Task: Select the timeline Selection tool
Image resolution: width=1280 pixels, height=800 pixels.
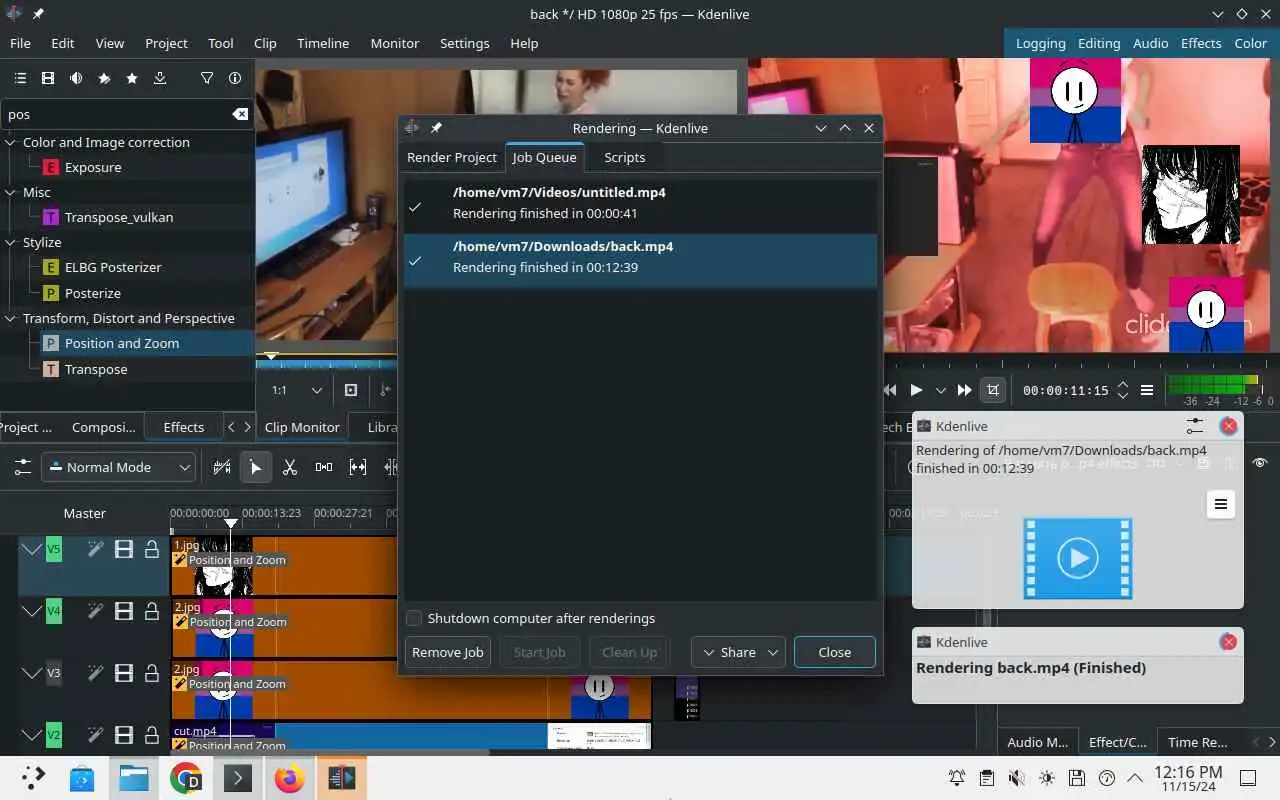Action: tap(256, 467)
